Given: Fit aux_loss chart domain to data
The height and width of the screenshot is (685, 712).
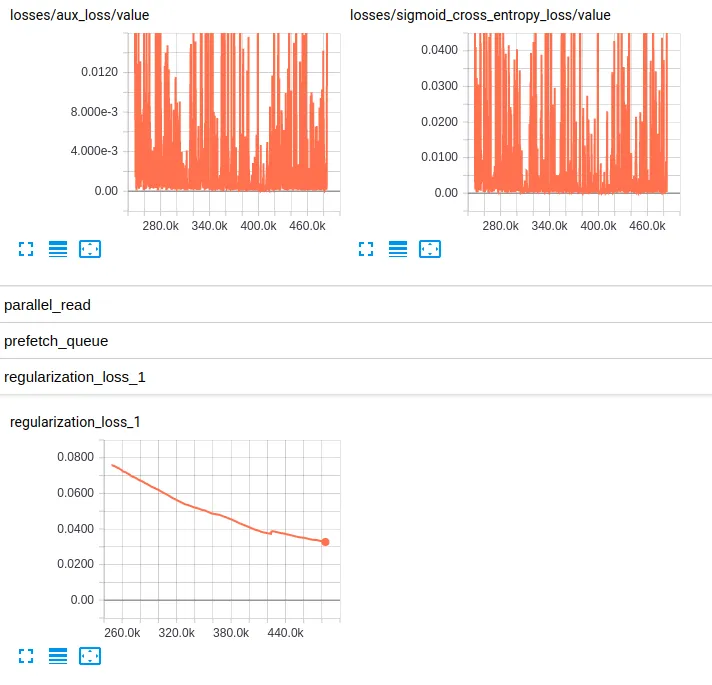Looking at the screenshot, I should 90,249.
